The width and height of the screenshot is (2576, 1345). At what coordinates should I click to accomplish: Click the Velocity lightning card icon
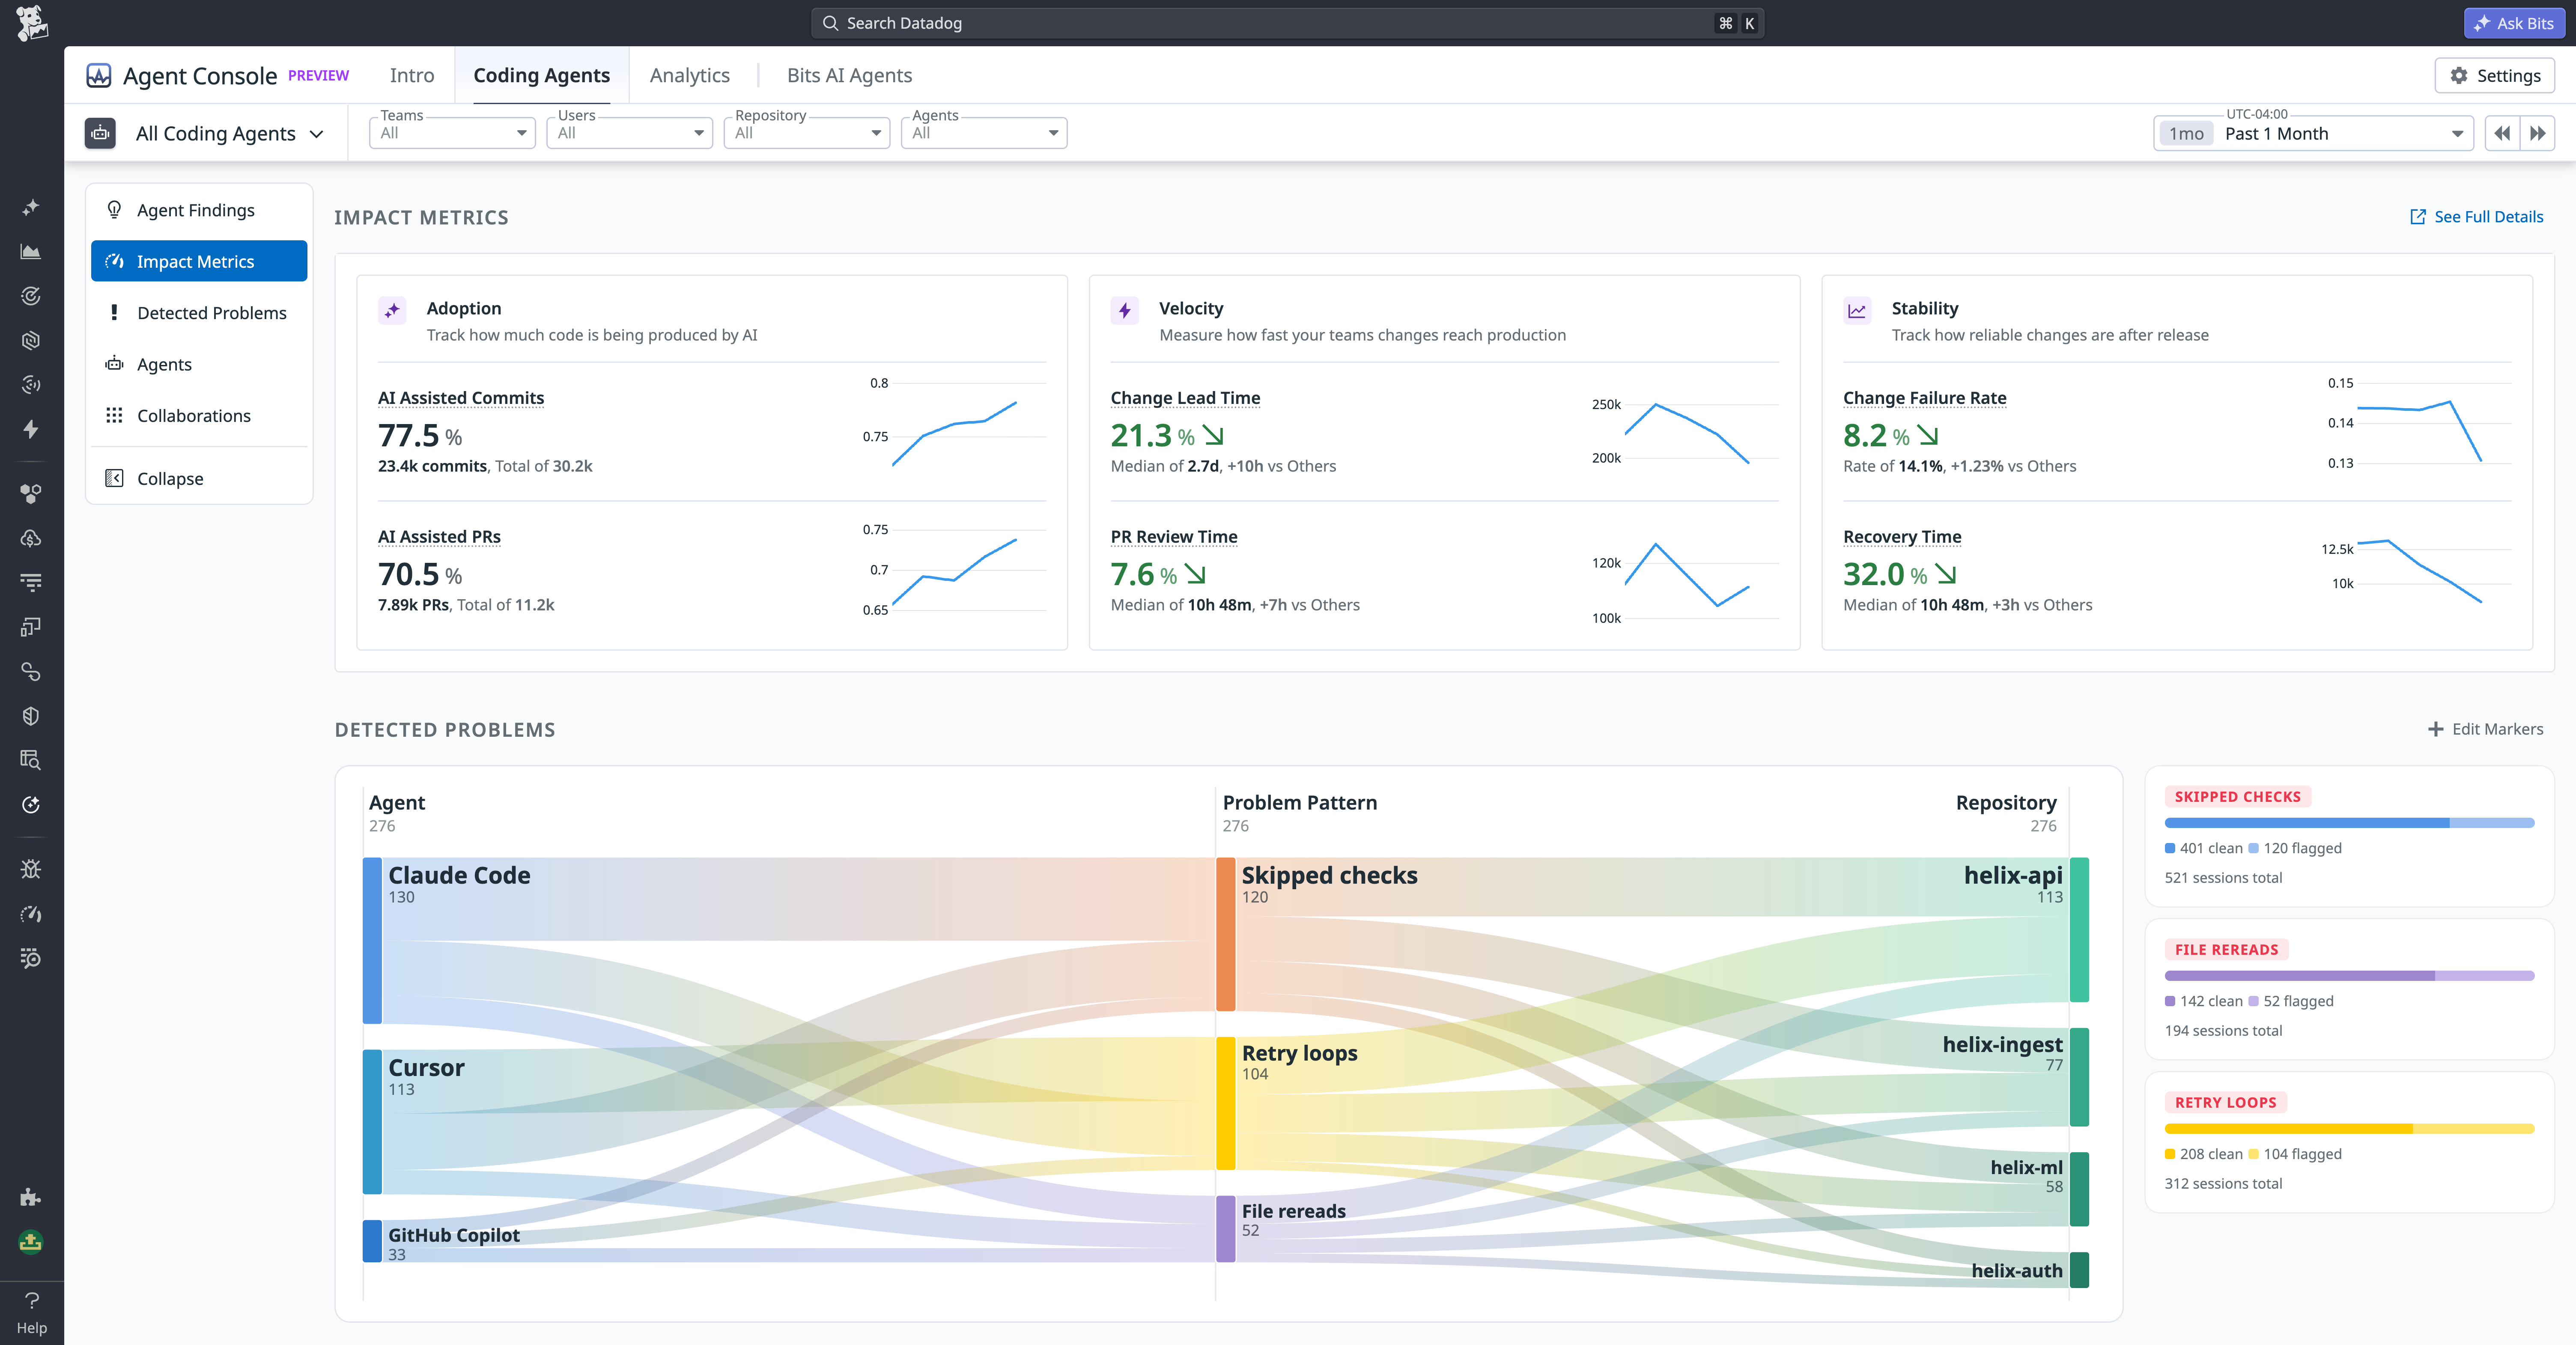[x=1125, y=310]
